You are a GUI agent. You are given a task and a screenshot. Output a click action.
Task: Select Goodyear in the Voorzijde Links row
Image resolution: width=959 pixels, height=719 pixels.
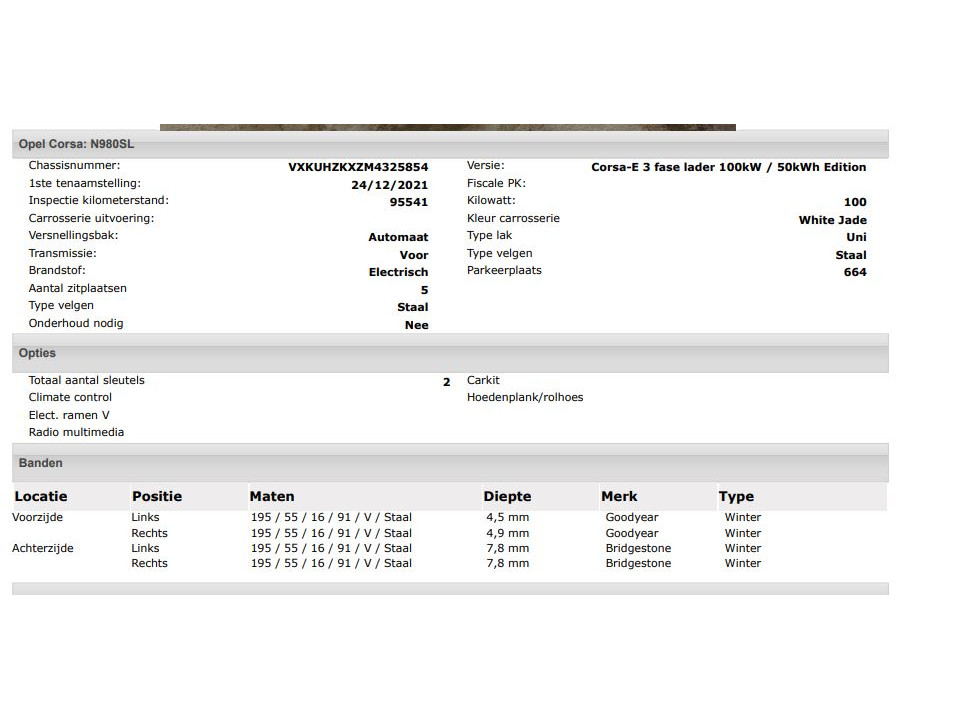(x=632, y=517)
